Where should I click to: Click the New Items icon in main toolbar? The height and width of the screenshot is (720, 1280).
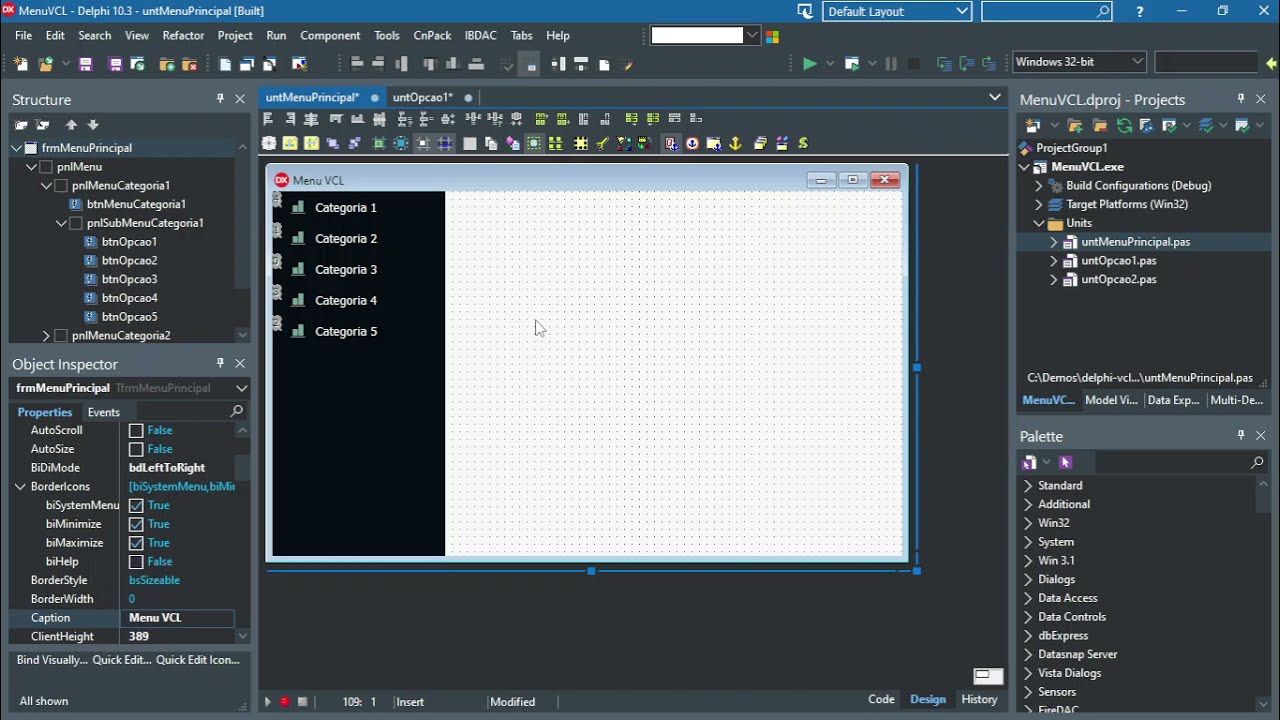click(21, 64)
